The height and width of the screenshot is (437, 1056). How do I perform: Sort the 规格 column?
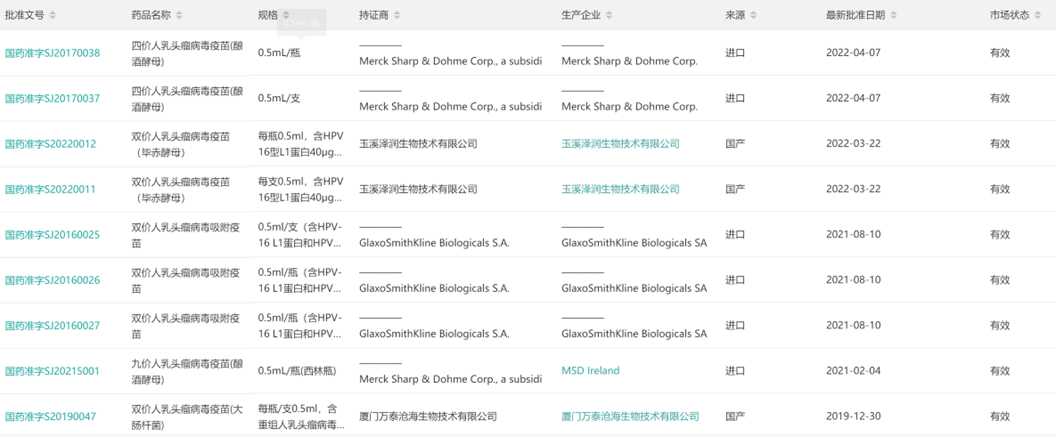(x=287, y=16)
